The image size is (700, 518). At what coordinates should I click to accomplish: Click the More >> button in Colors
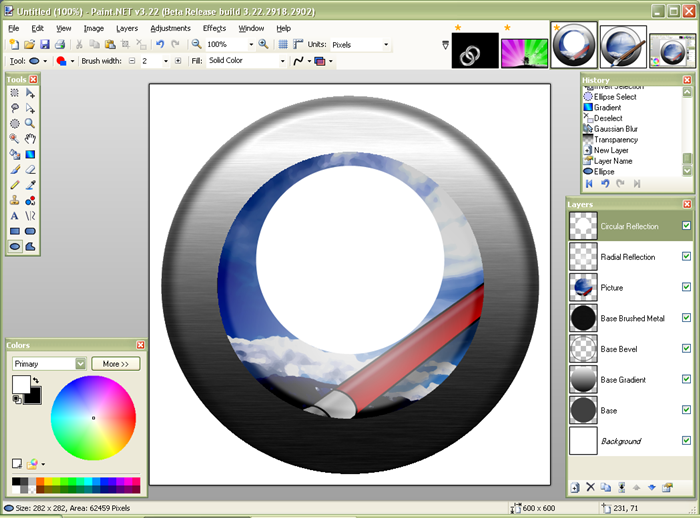tap(116, 364)
